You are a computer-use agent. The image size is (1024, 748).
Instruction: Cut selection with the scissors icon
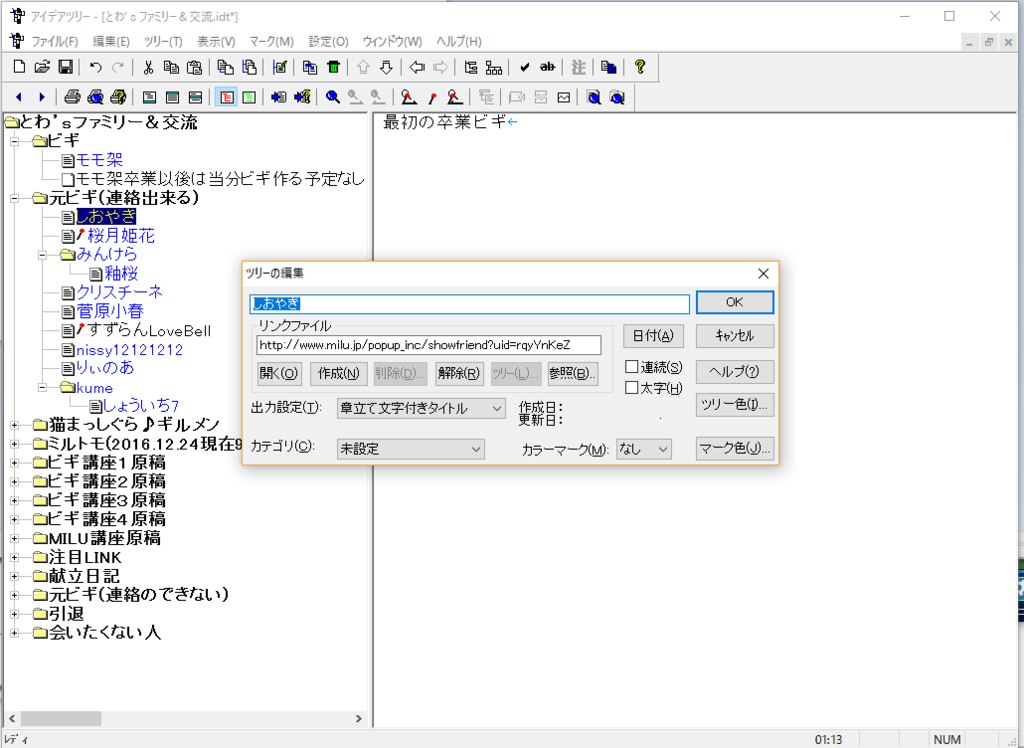pos(148,67)
